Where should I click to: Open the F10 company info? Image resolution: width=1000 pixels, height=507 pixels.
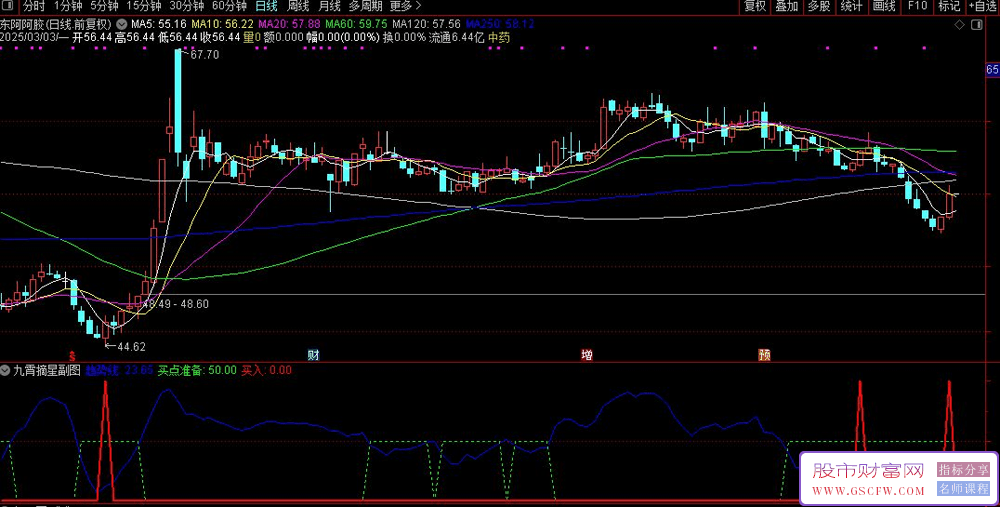(x=916, y=6)
